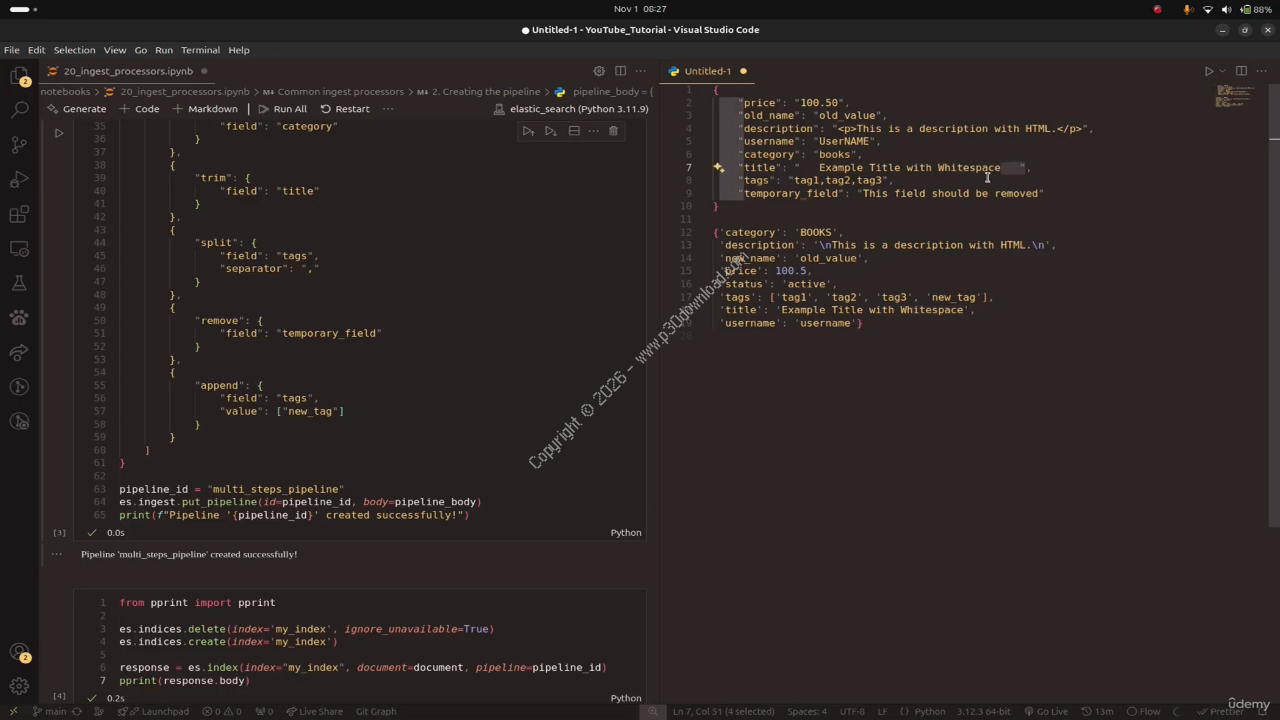Open the Terminal menu

pyautogui.click(x=200, y=50)
